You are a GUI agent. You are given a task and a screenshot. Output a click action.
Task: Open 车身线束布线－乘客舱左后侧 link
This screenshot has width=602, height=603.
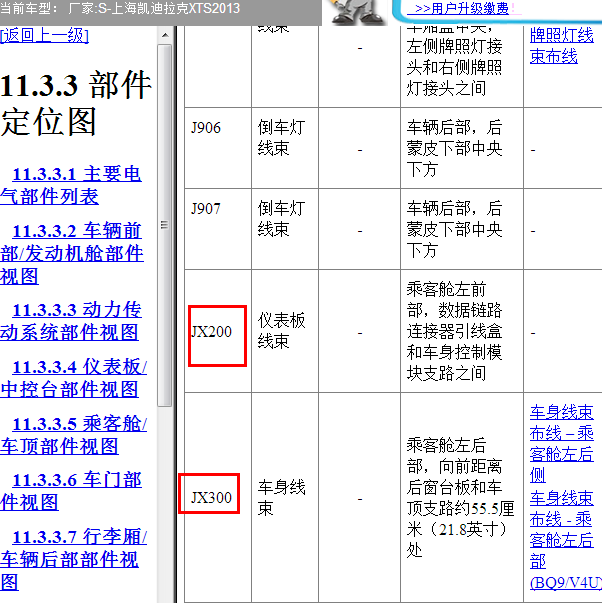tap(562, 443)
